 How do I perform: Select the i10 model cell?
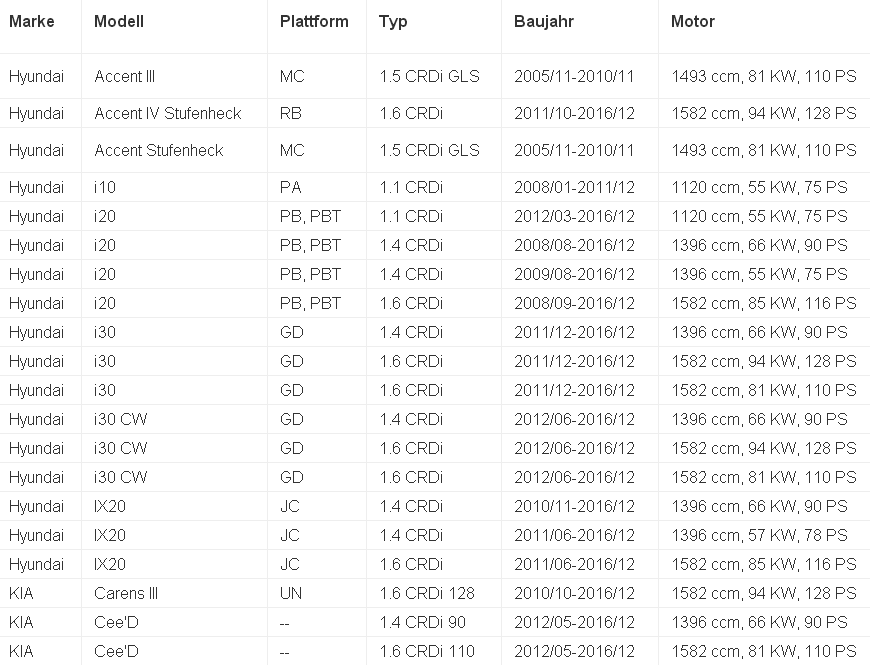pyautogui.click(x=106, y=187)
